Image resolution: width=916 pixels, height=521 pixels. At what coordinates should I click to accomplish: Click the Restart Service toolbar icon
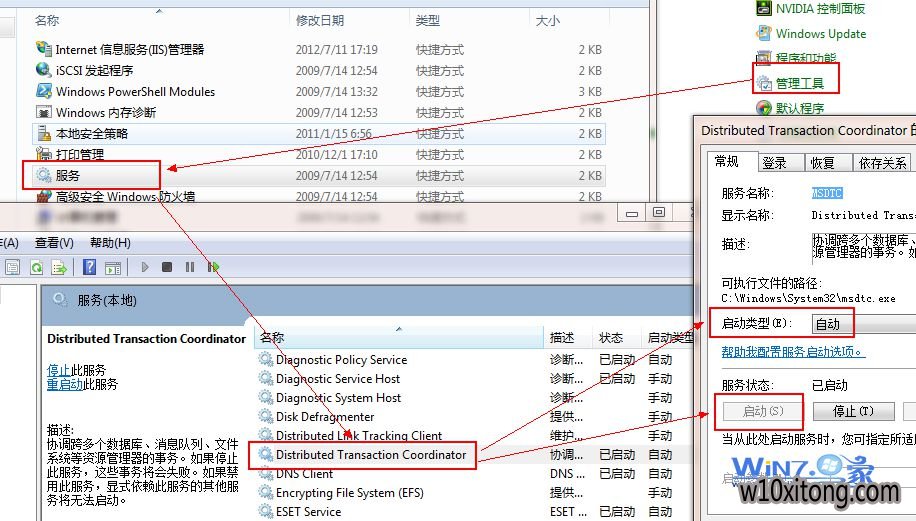213,267
